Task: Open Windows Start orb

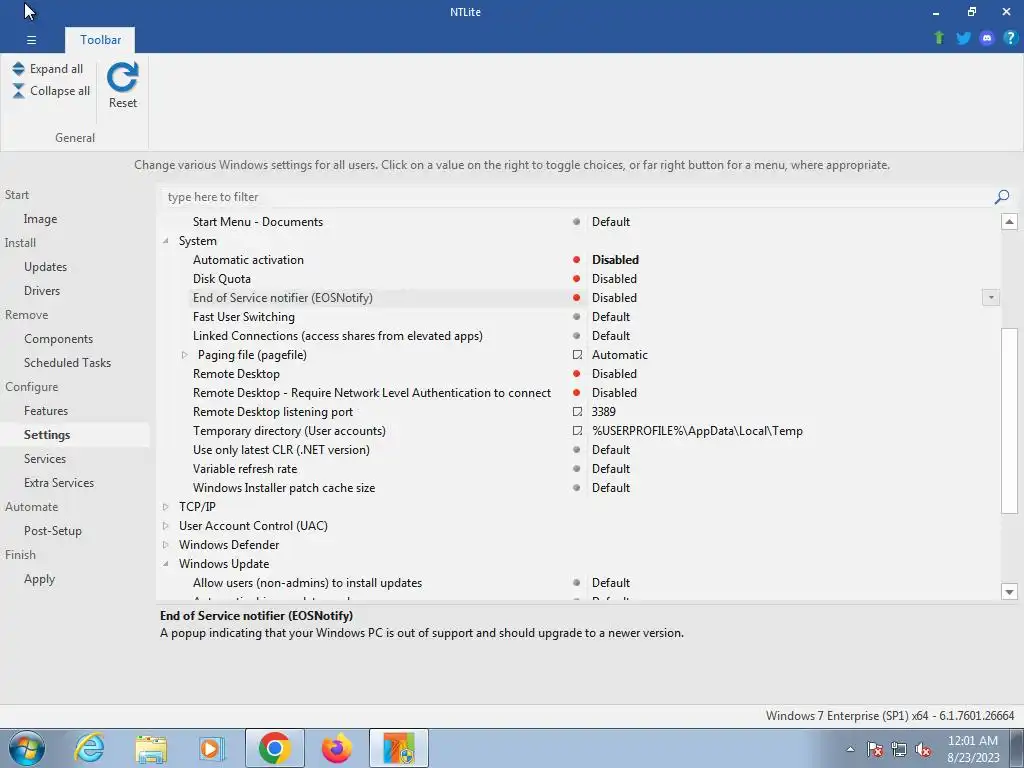Action: (x=27, y=748)
